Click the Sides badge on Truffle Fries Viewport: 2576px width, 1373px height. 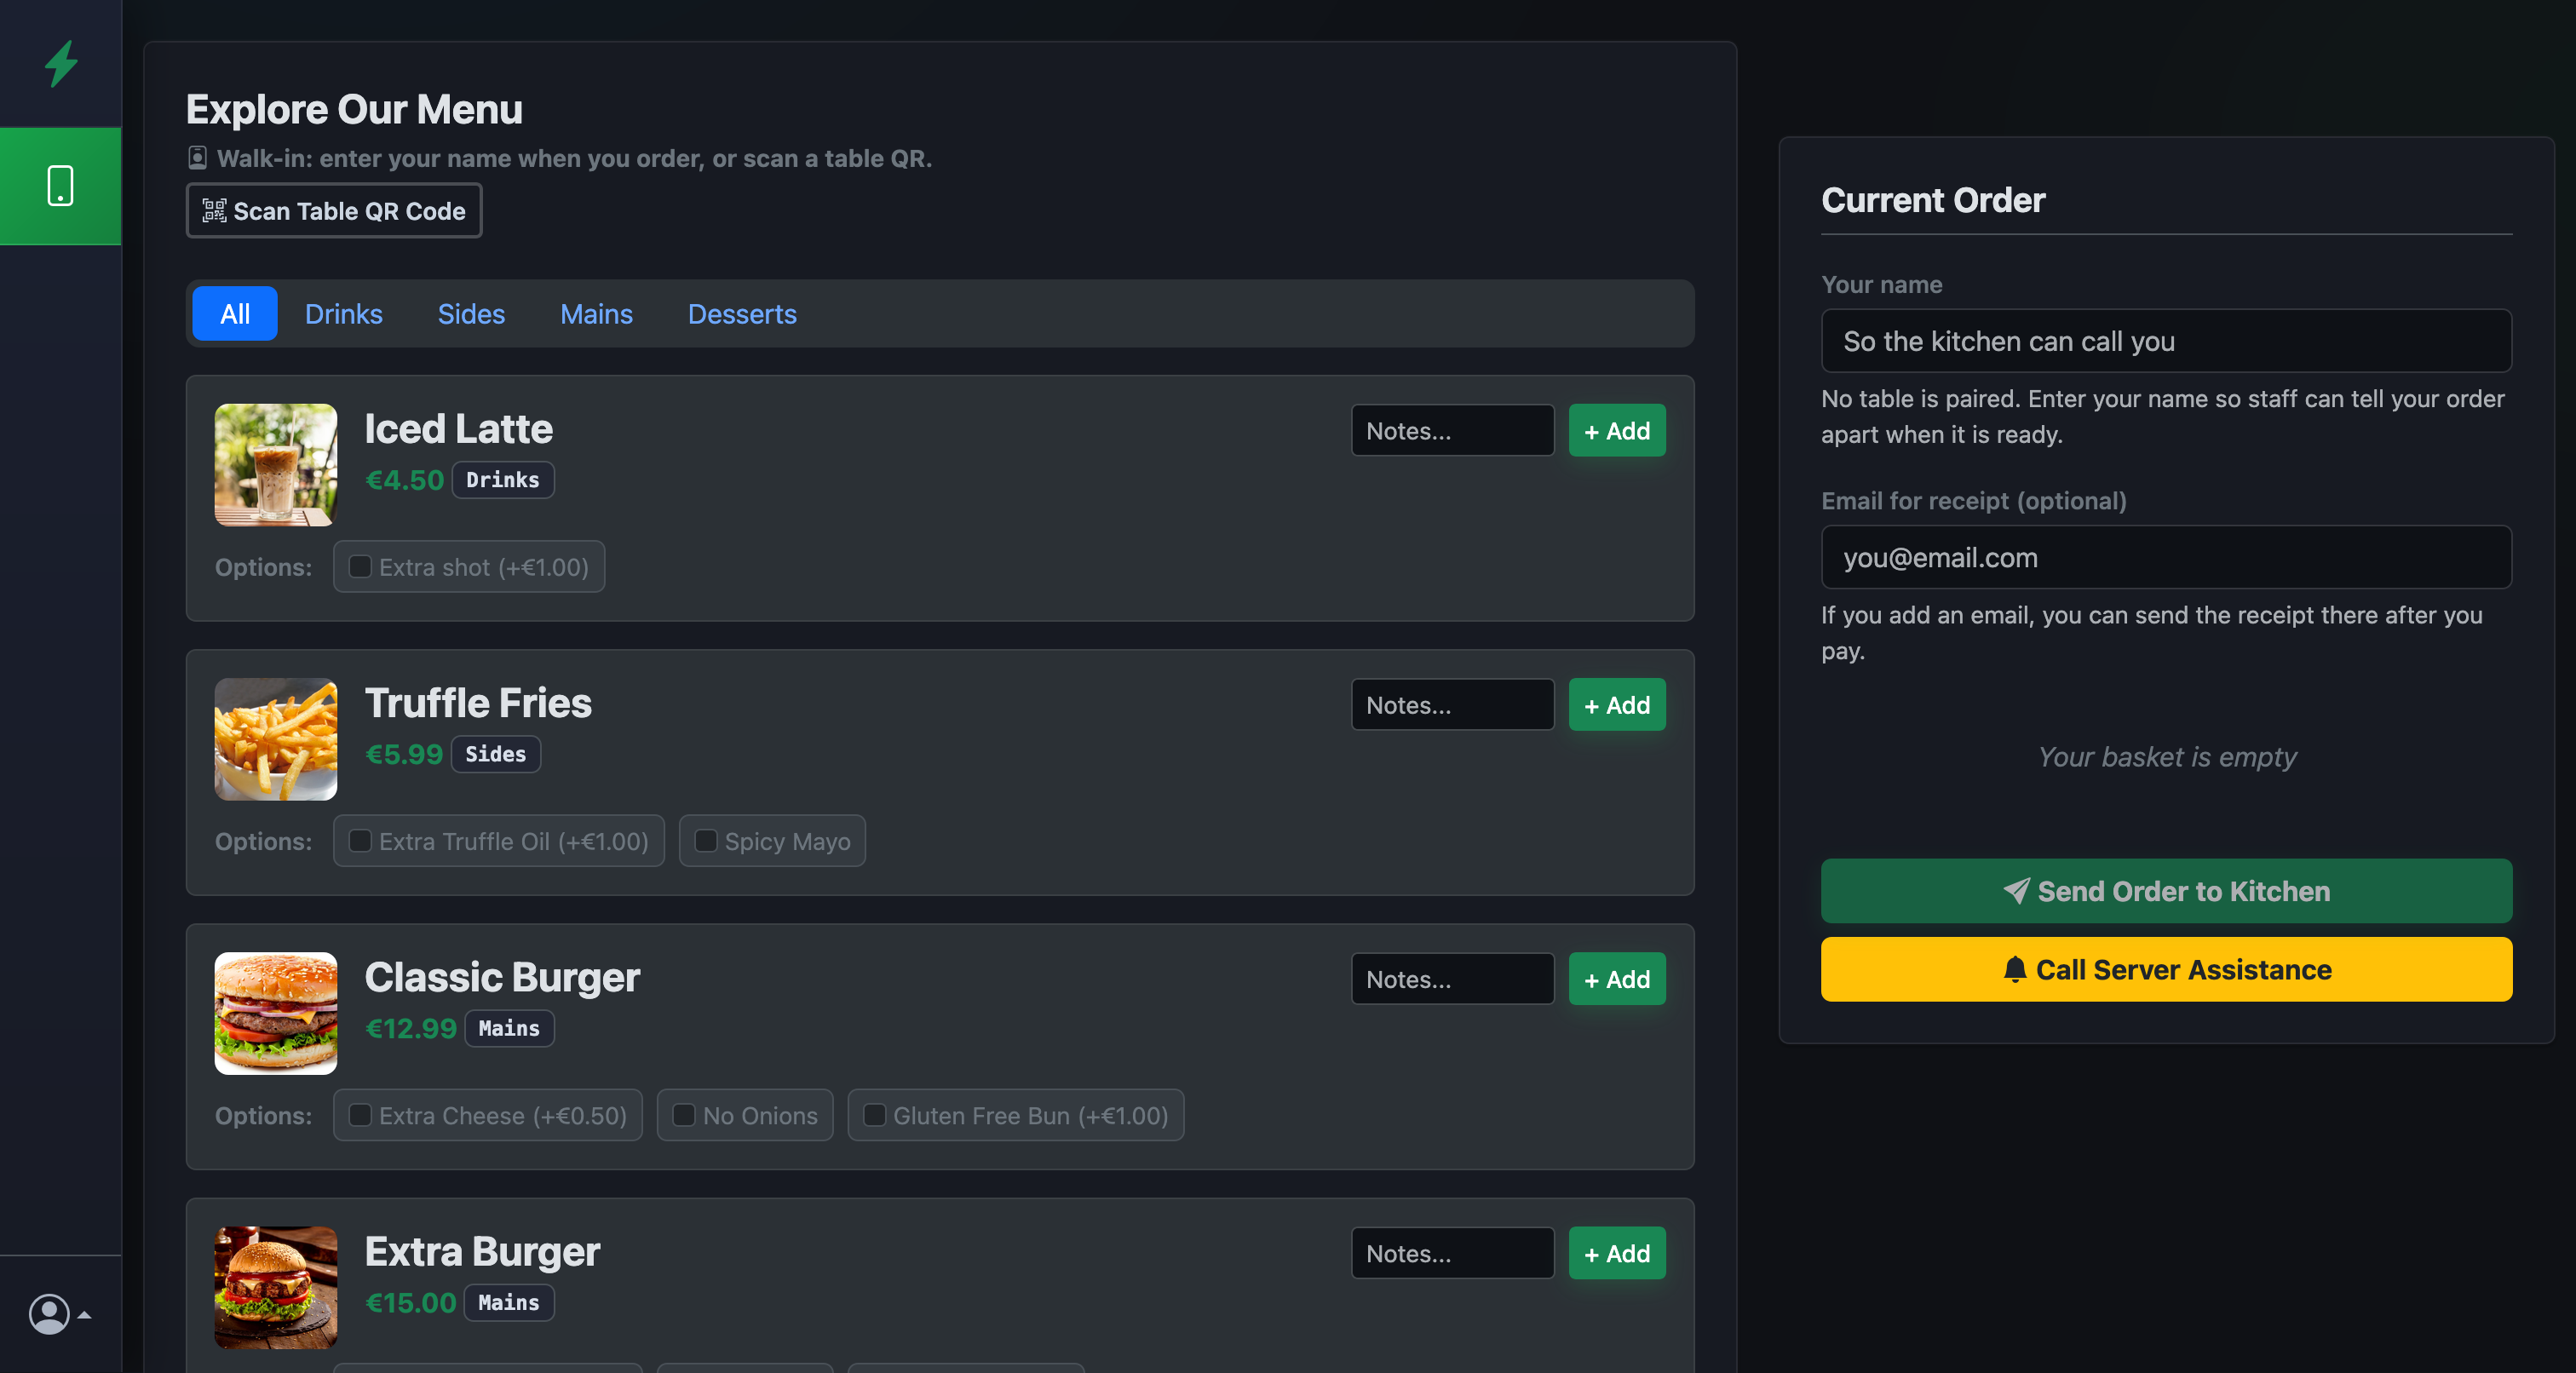[496, 754]
